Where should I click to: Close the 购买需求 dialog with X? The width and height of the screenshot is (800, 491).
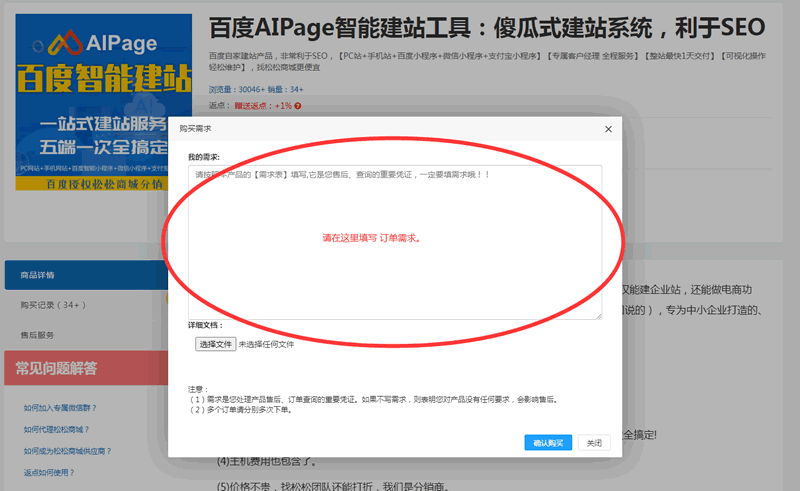[x=608, y=129]
